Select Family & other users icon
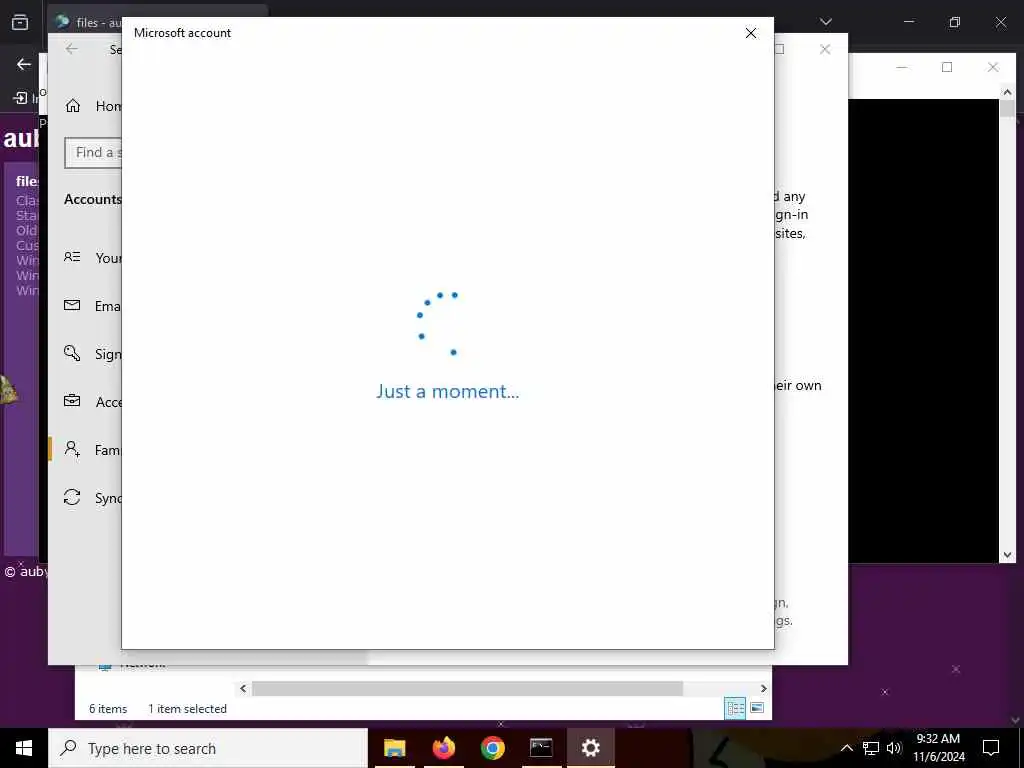1024x768 pixels. (72, 449)
